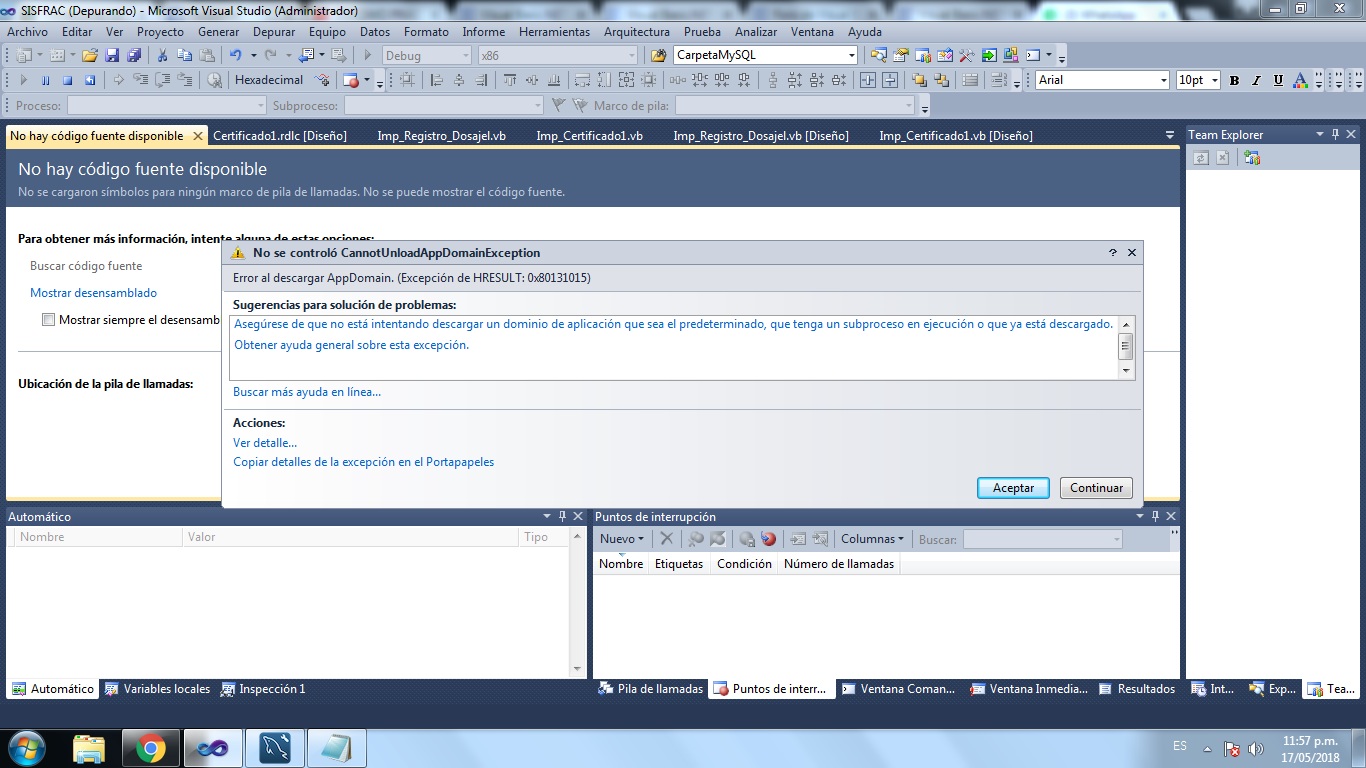Open the Depurar menu
Image resolution: width=1366 pixels, height=768 pixels.
click(x=273, y=32)
